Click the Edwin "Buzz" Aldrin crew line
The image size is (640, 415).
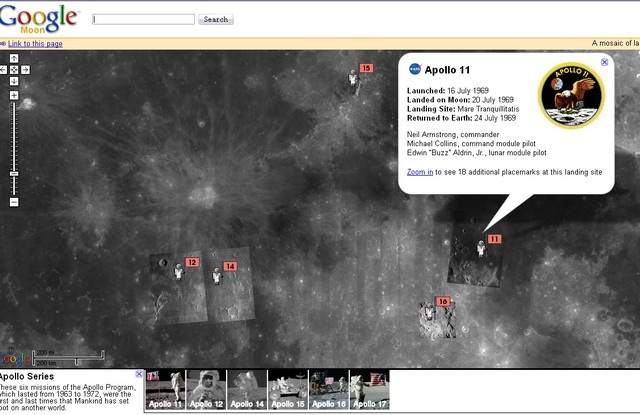(x=476, y=153)
